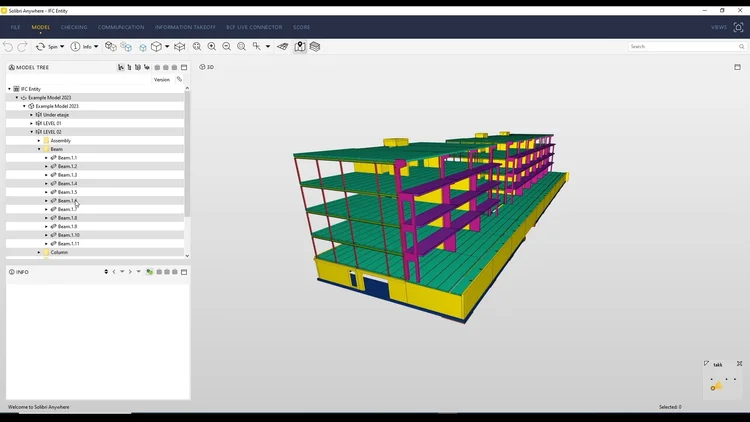Switch to the SCORE tab
The width and height of the screenshot is (750, 422).
(301, 27)
